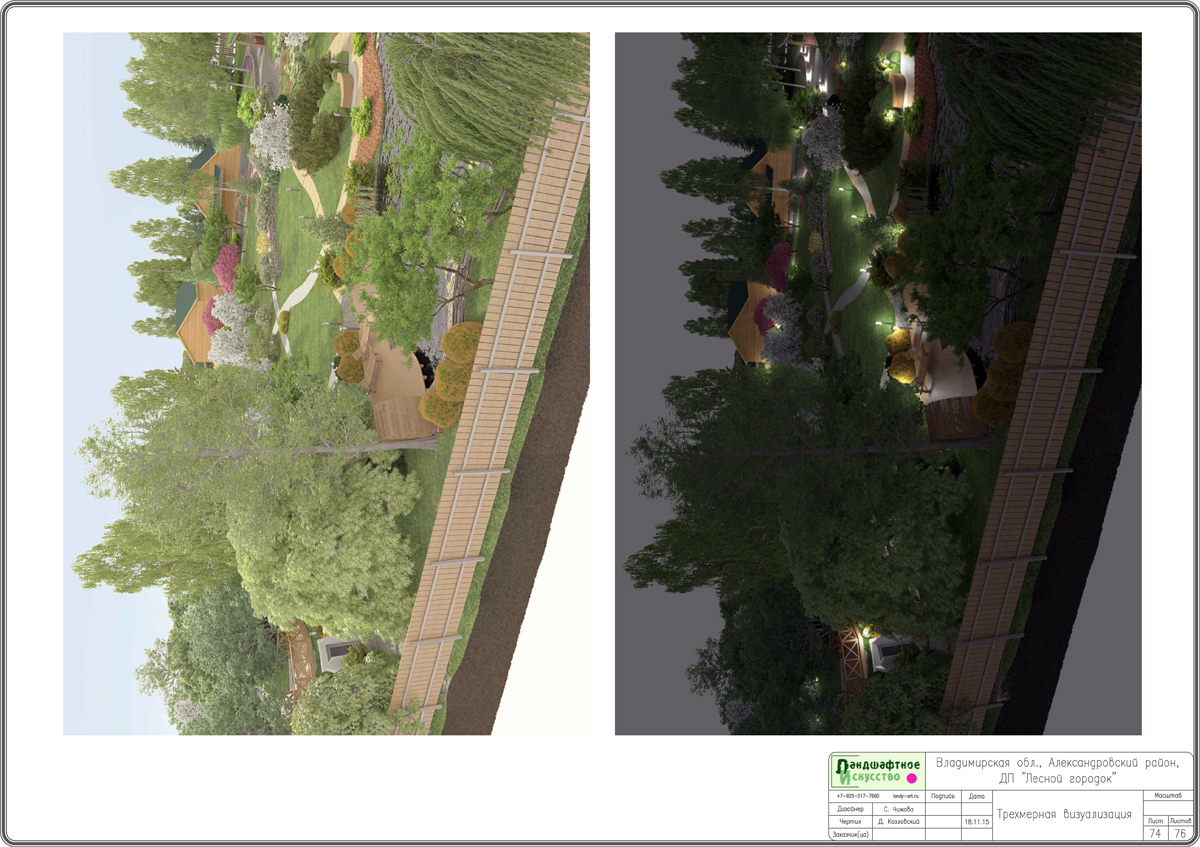Click the 'Масштаб' header cell
This screenshot has width=1200, height=847.
tap(1167, 796)
